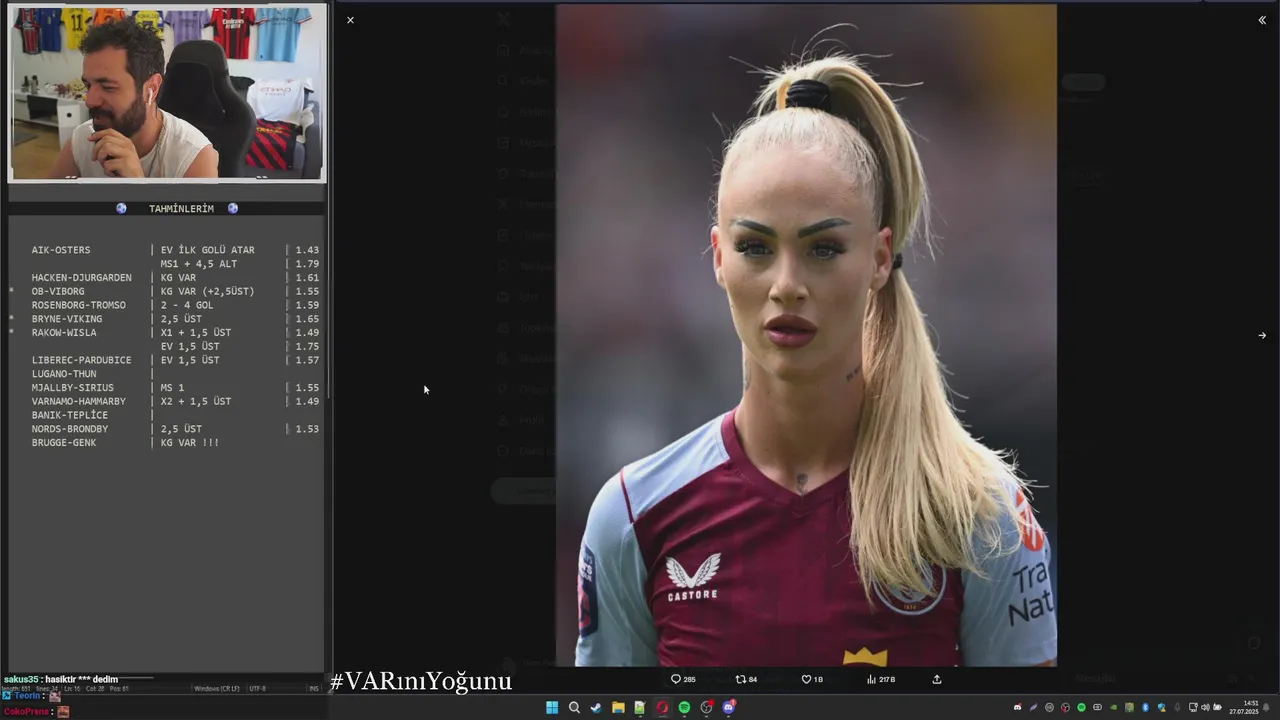Click the 'KG VAR !!!' prediction
The image size is (1280, 720).
point(190,442)
